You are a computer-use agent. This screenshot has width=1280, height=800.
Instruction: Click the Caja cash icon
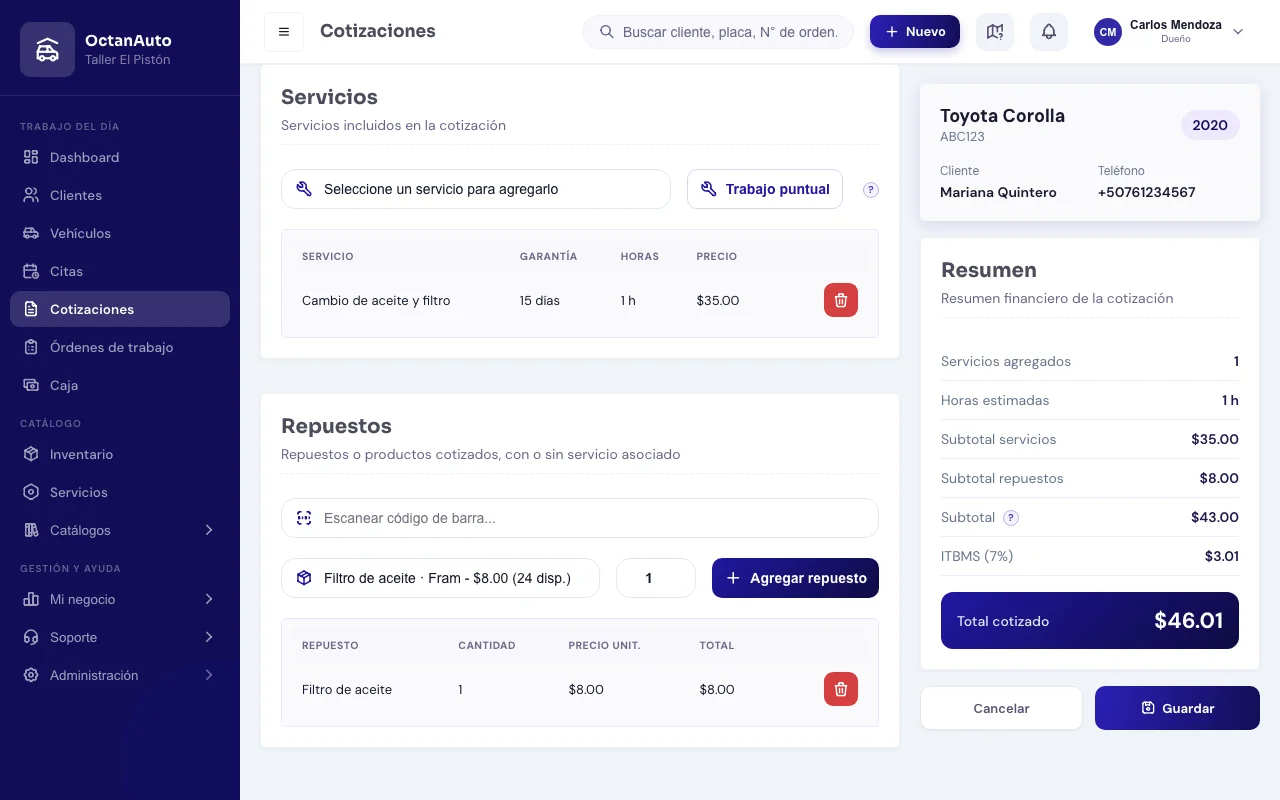click(x=31, y=385)
